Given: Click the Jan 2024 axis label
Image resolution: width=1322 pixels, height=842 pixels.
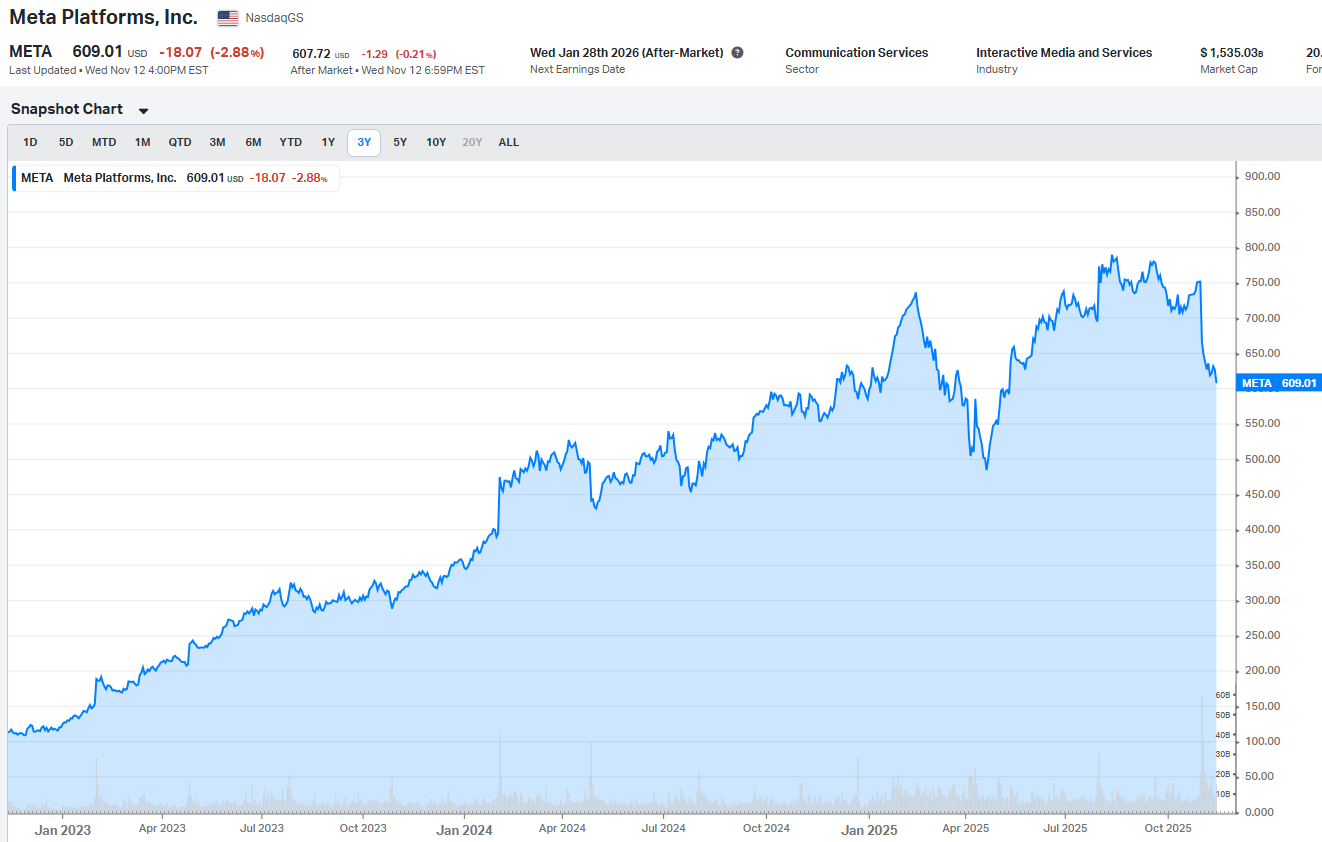Looking at the screenshot, I should (x=464, y=830).
